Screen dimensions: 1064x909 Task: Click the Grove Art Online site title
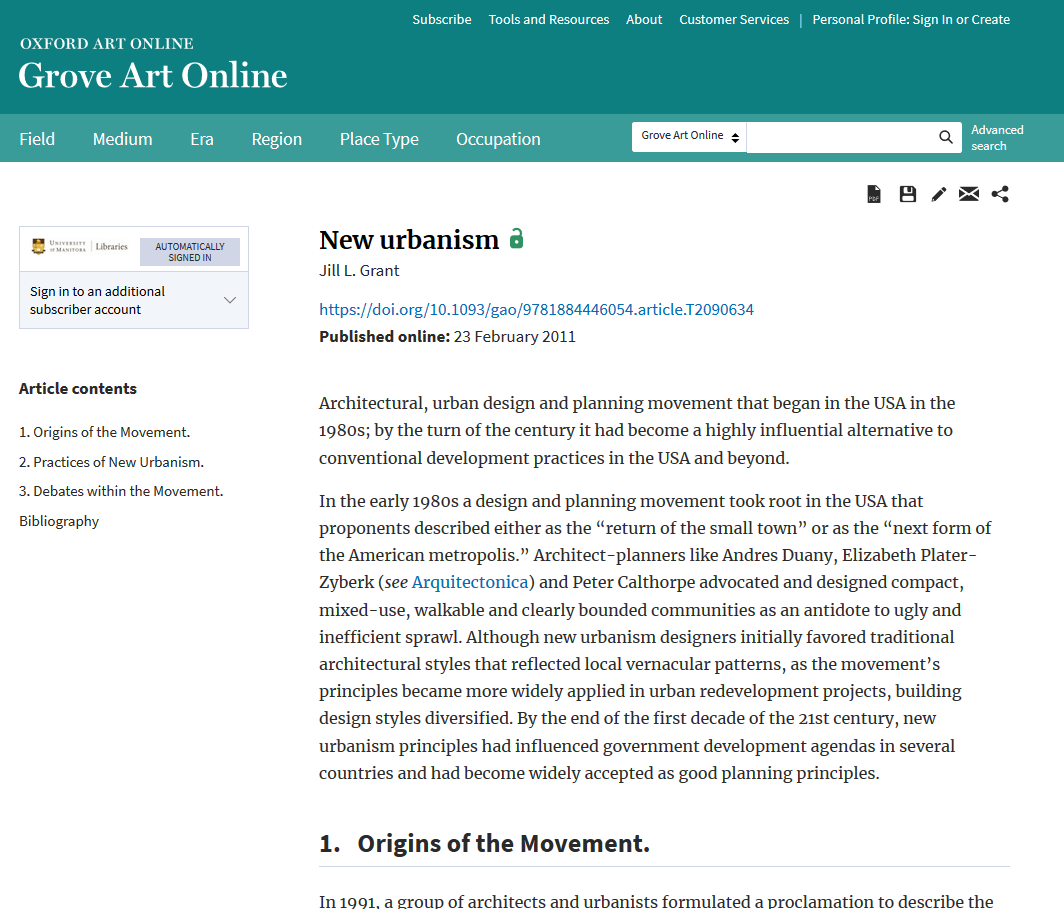point(153,75)
